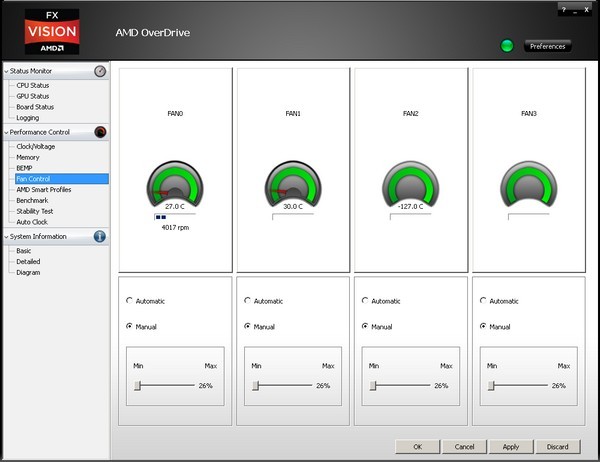
Task: Collapse the System Information section
Action: (x=4, y=237)
